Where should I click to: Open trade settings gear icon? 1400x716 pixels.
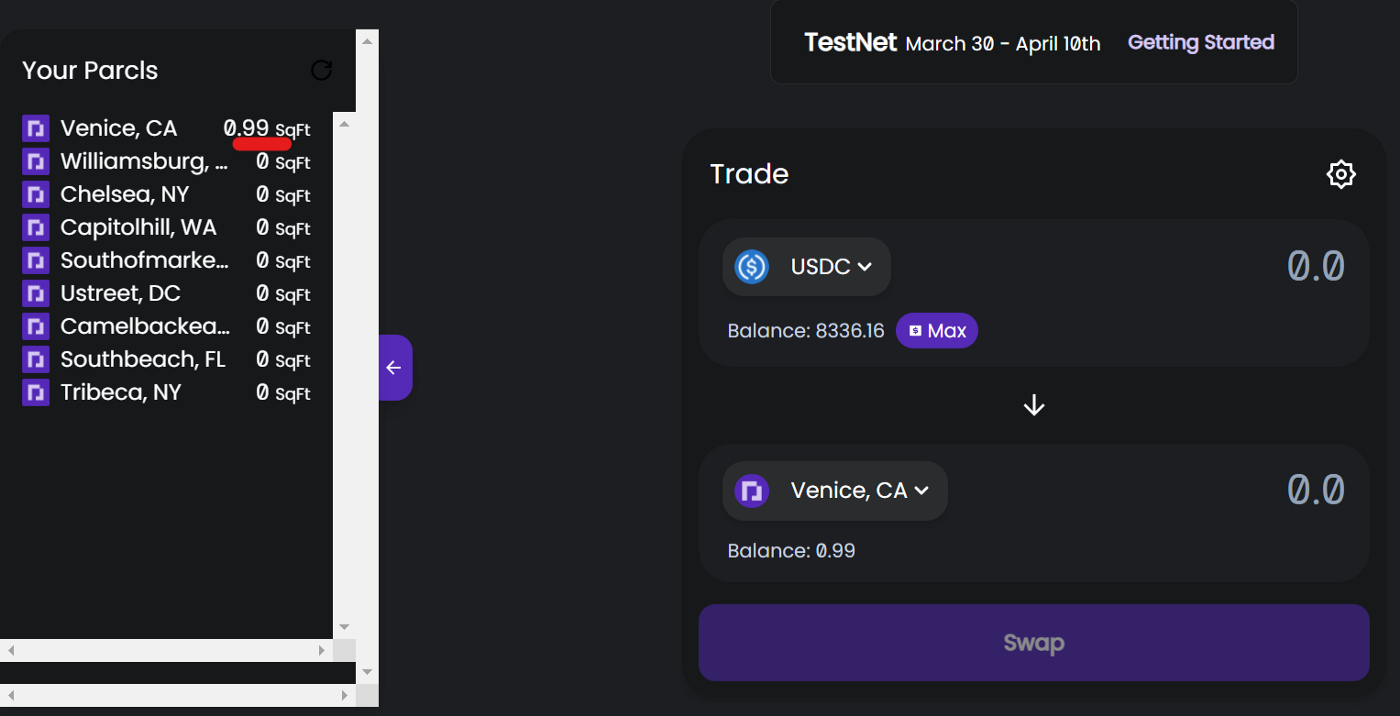click(1340, 174)
